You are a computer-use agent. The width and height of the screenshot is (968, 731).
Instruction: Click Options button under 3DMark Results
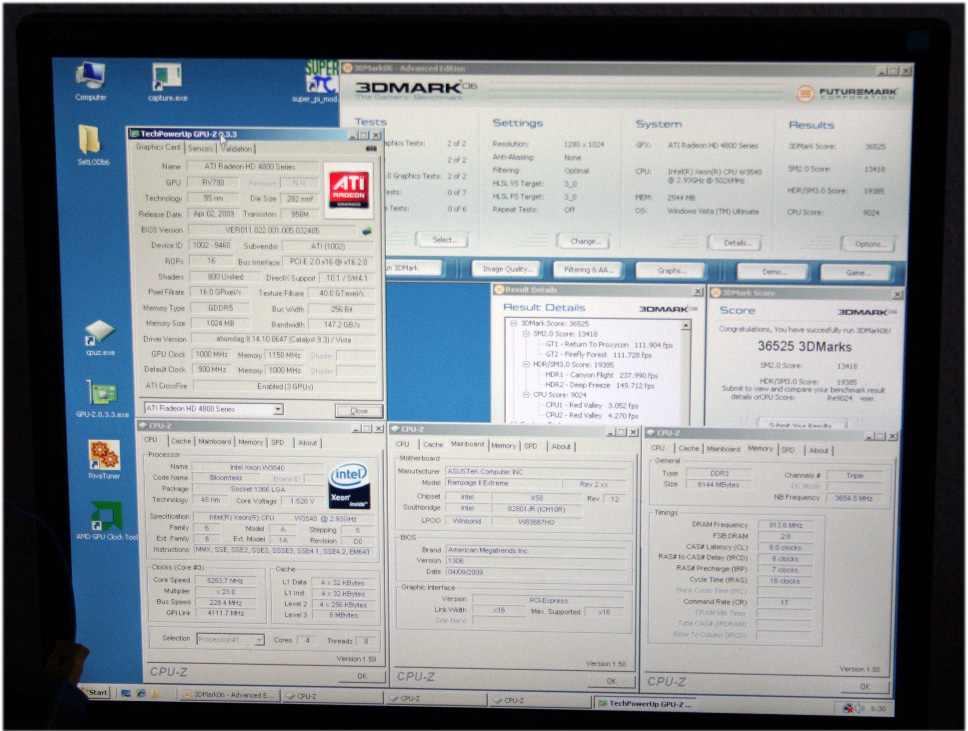869,244
